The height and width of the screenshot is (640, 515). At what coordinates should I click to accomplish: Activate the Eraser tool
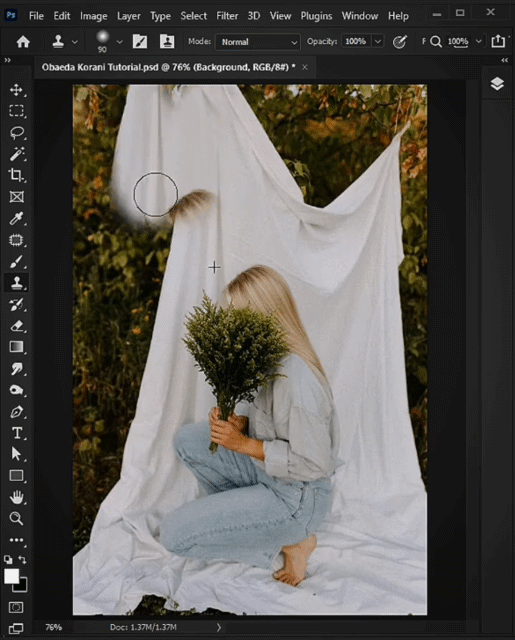[16, 326]
